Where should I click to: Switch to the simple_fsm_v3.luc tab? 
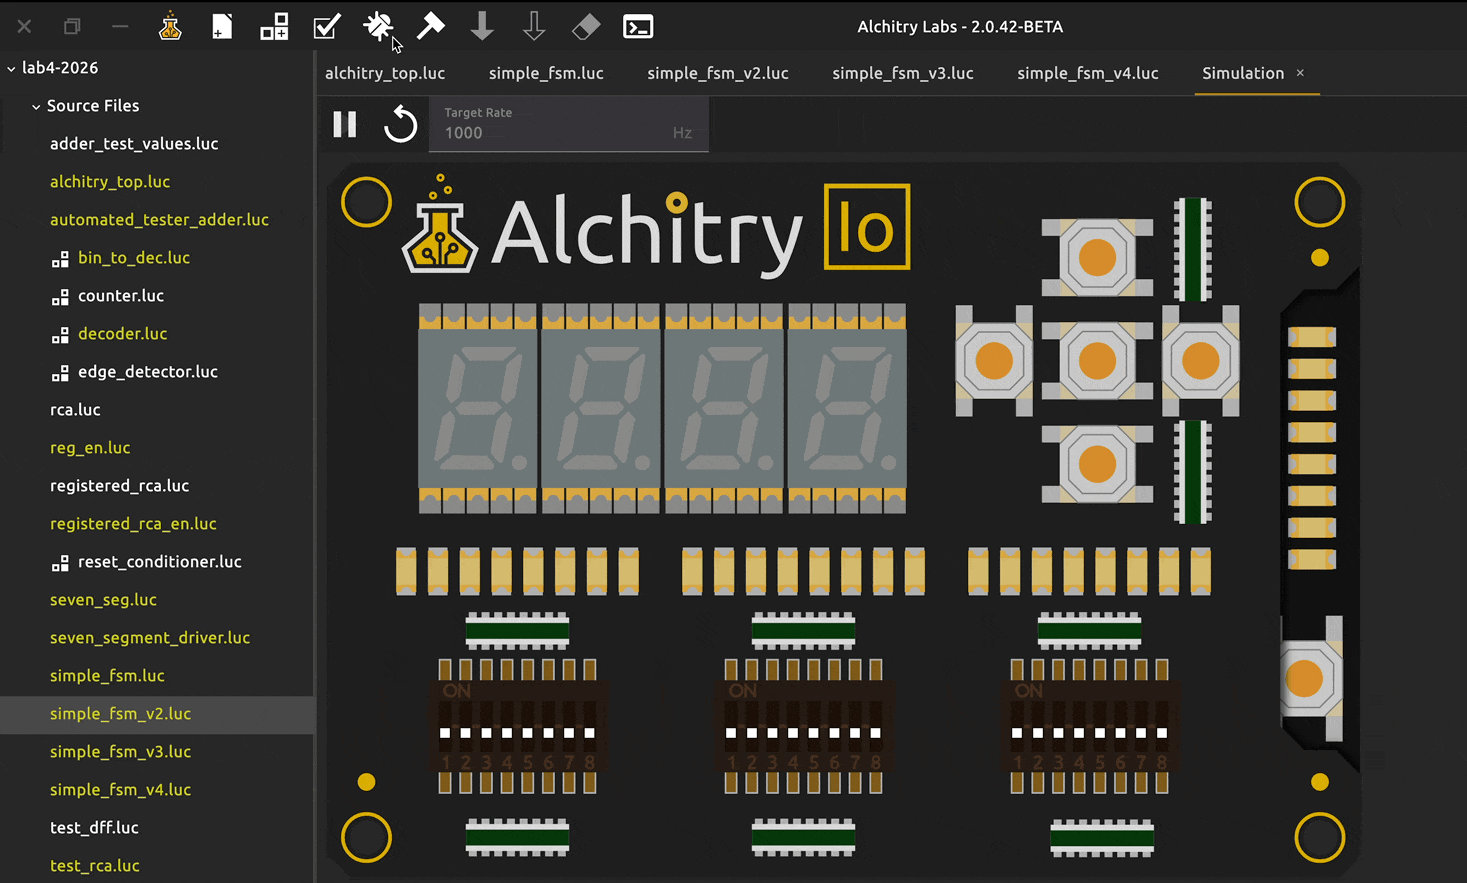coord(902,73)
